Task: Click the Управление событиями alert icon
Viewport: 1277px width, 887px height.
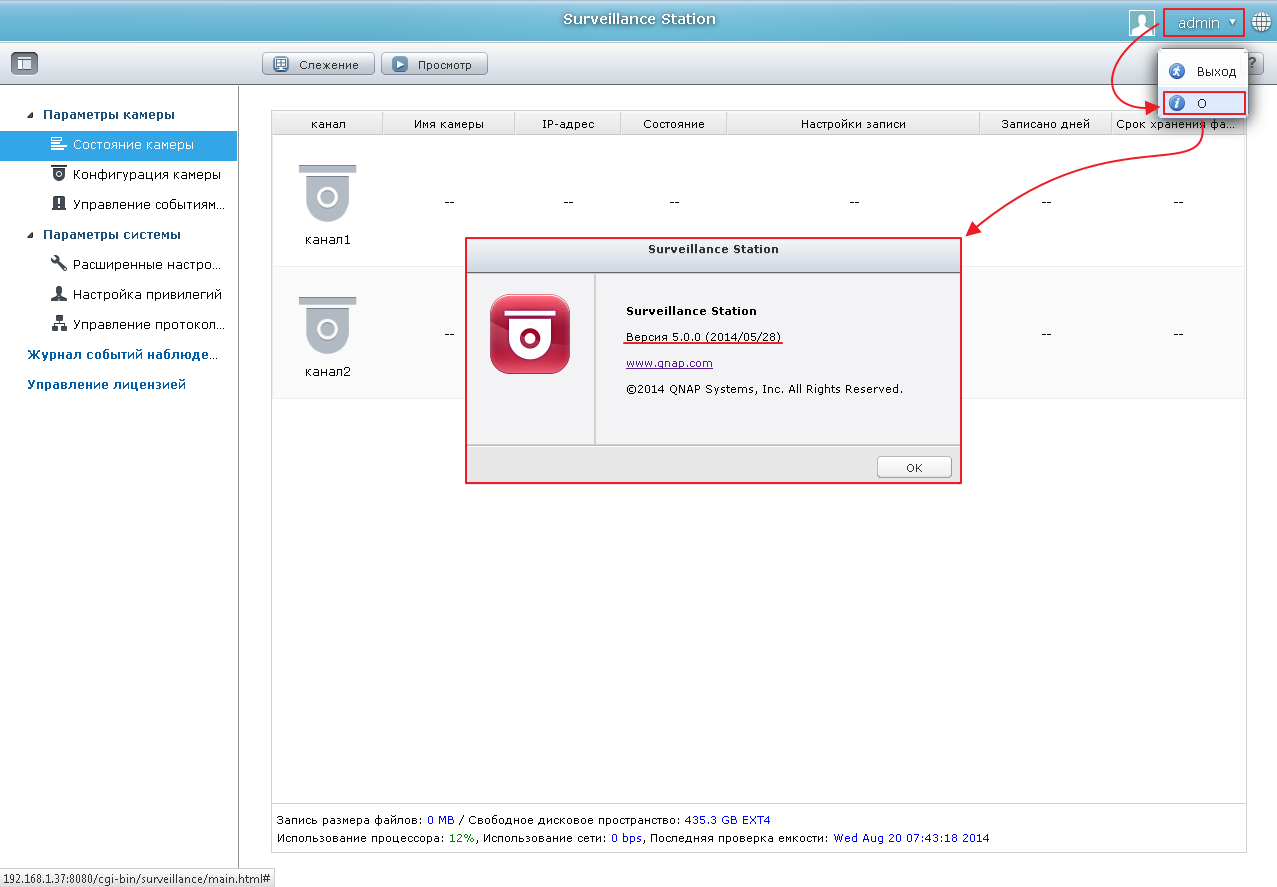Action: point(58,204)
